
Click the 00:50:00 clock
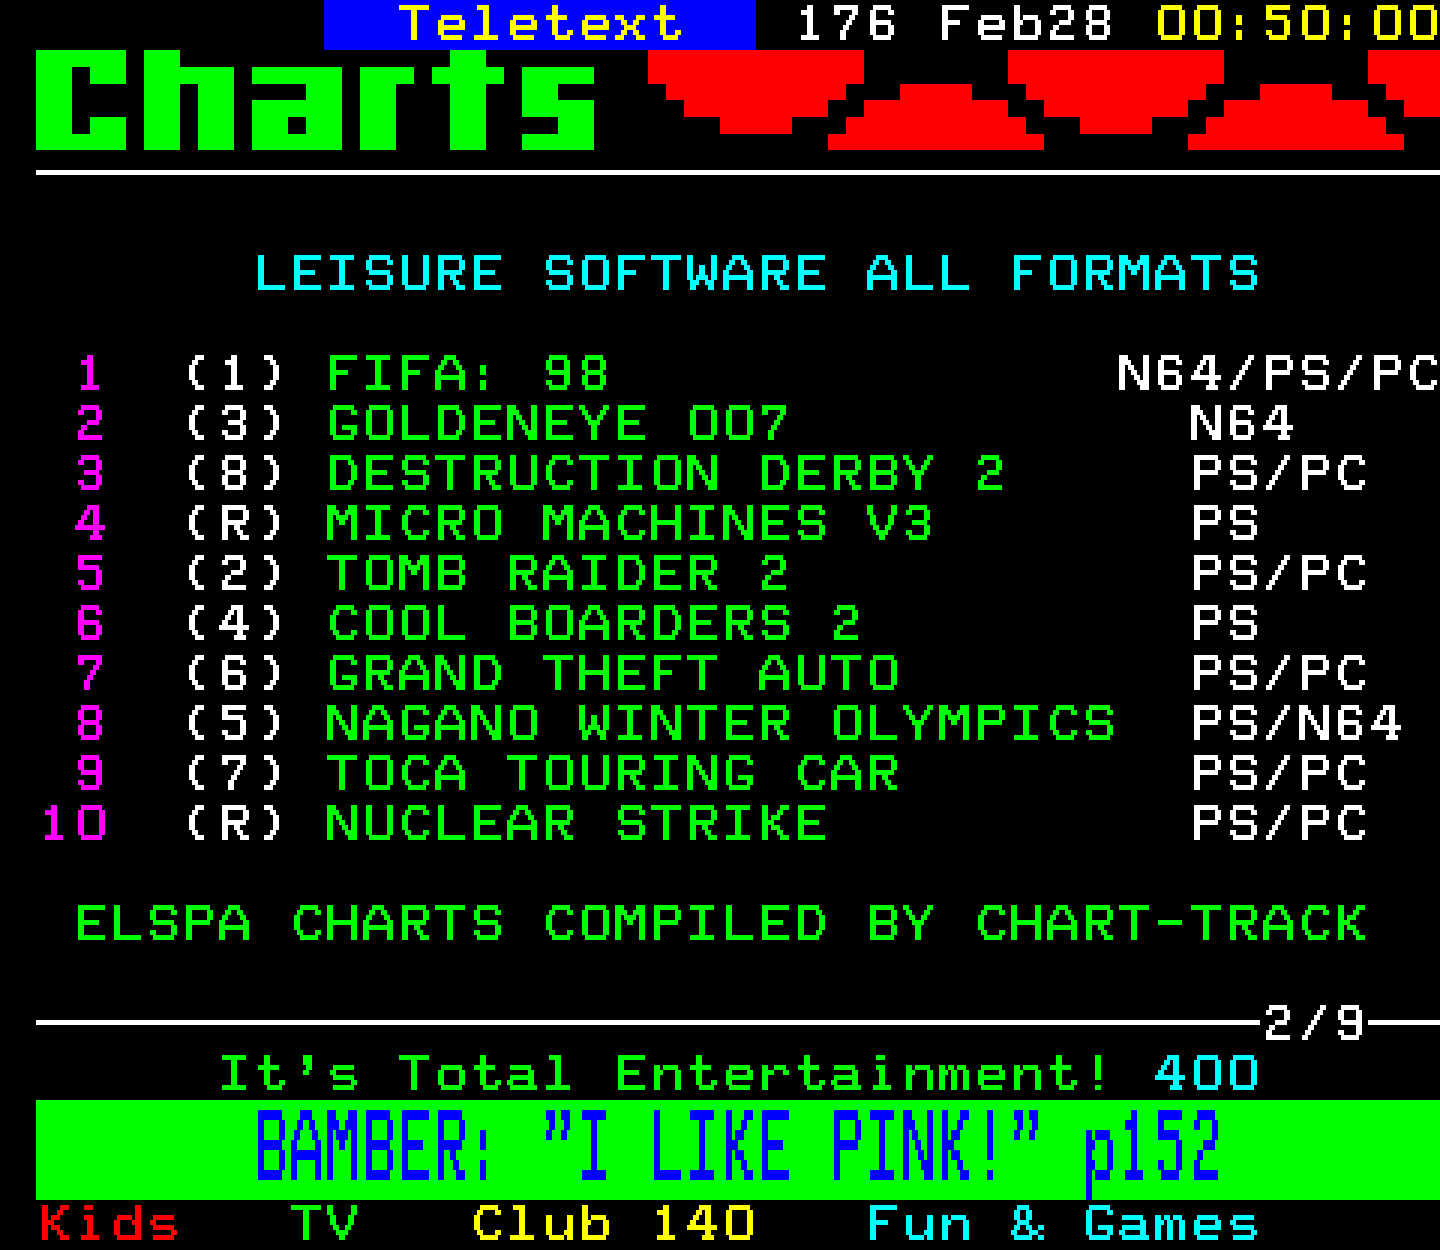(x=1297, y=24)
